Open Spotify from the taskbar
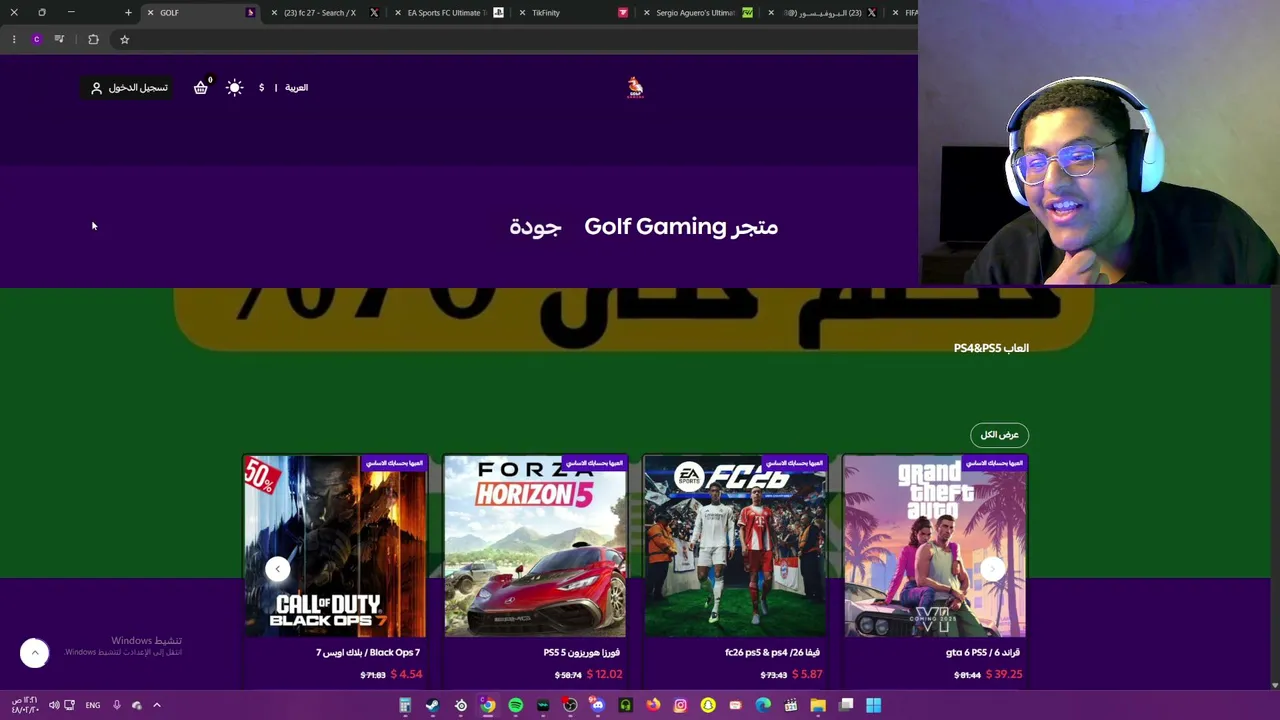 coord(515,705)
